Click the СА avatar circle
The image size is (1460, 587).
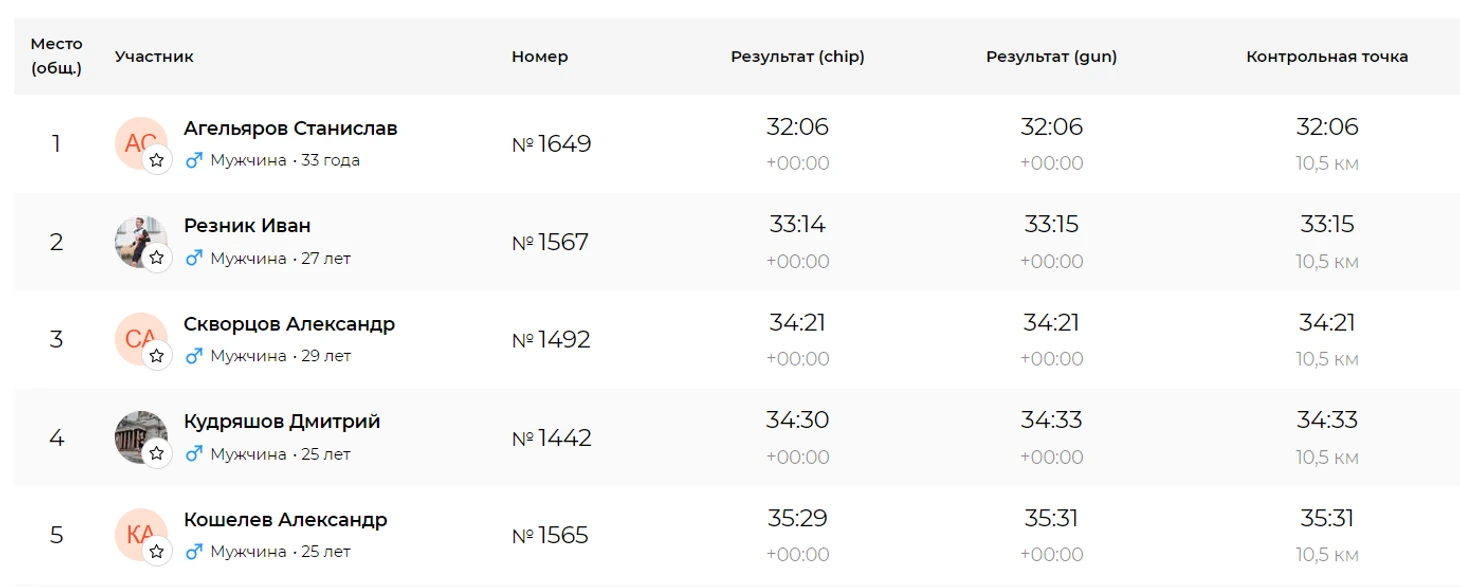[x=136, y=336]
